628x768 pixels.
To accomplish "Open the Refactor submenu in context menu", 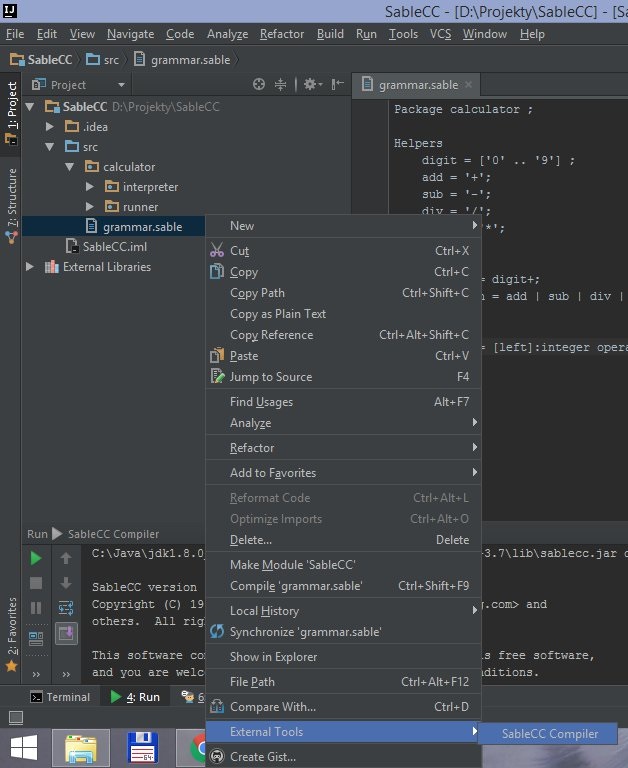I will pos(343,448).
